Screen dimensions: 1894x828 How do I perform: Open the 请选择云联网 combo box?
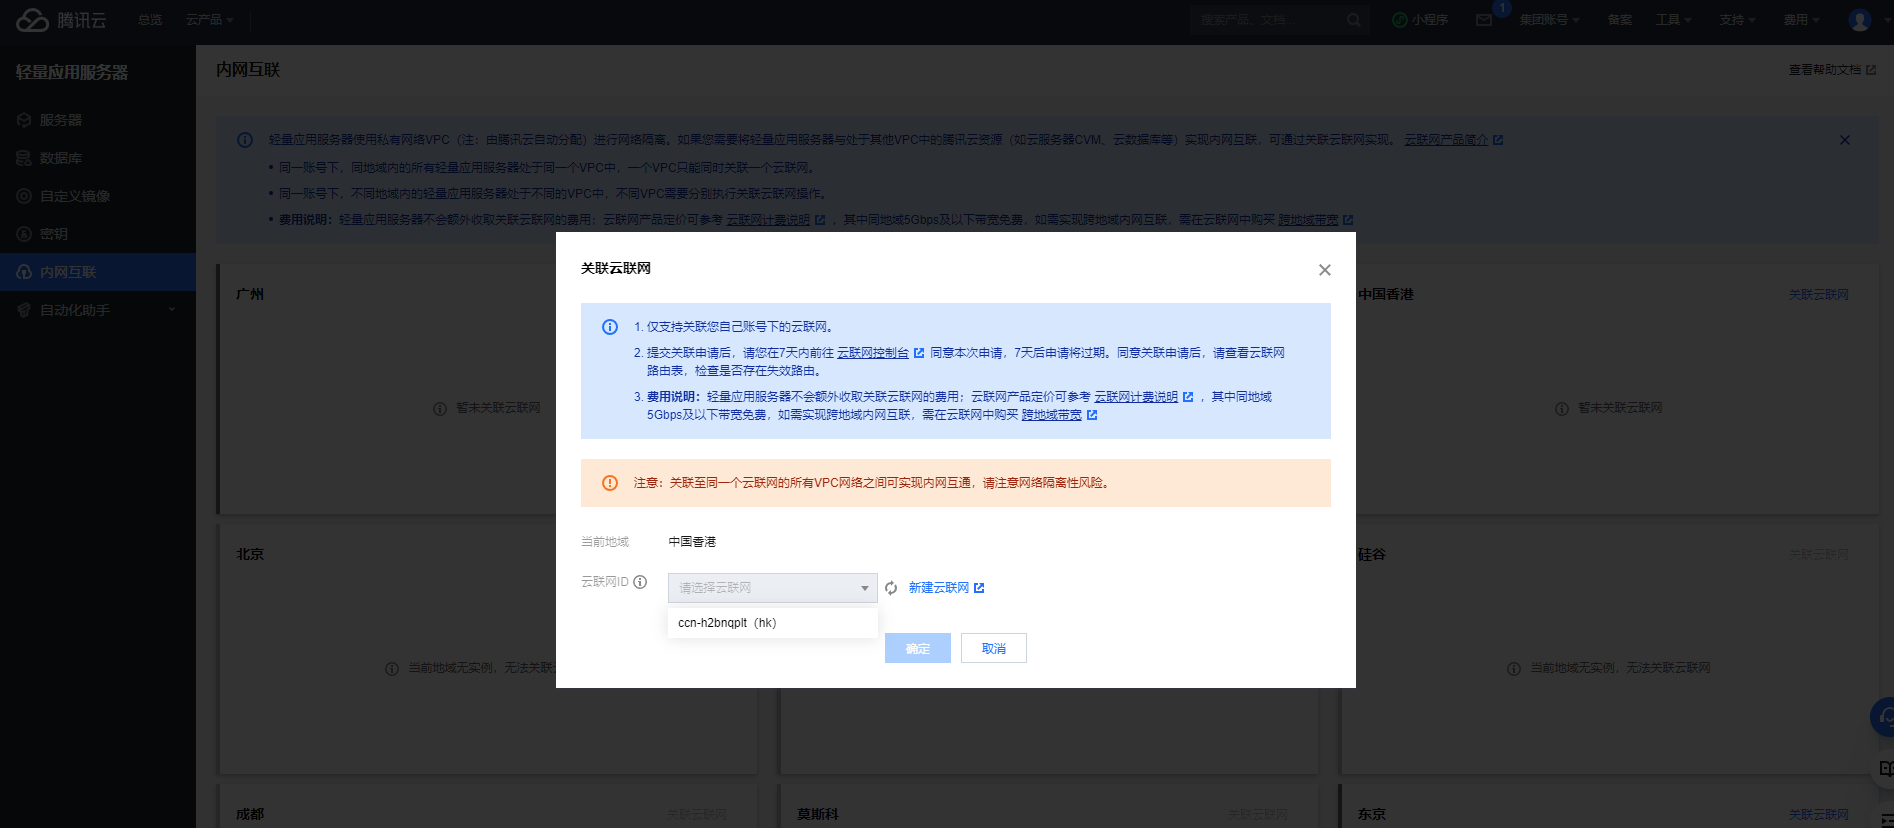[772, 588]
